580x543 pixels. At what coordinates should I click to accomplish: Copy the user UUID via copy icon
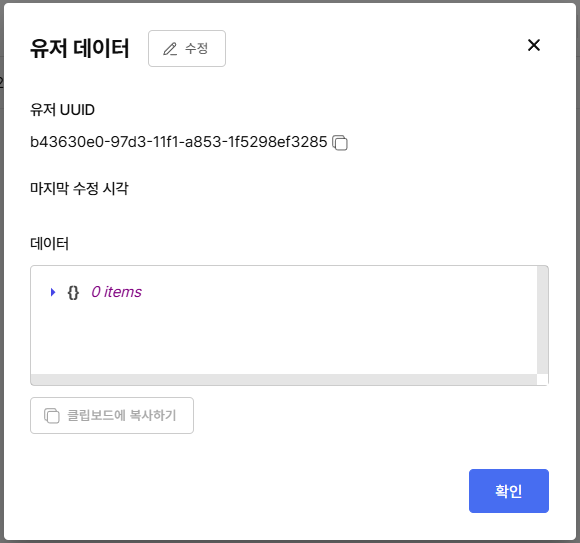tap(340, 142)
